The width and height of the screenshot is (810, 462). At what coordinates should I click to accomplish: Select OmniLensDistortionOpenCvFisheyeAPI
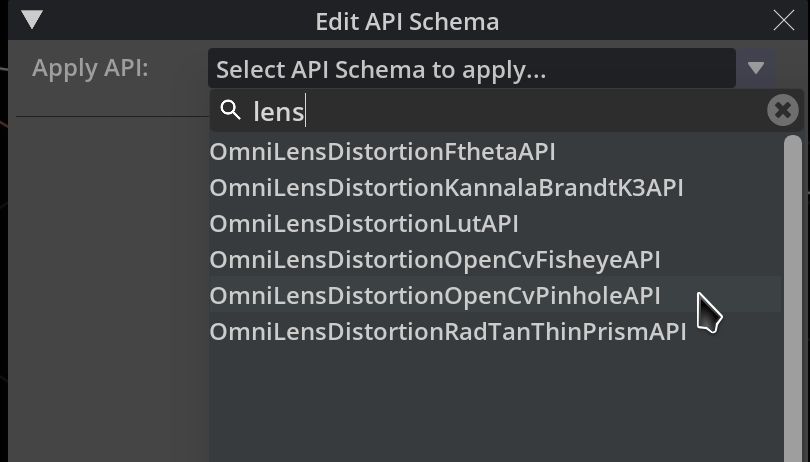(x=435, y=260)
